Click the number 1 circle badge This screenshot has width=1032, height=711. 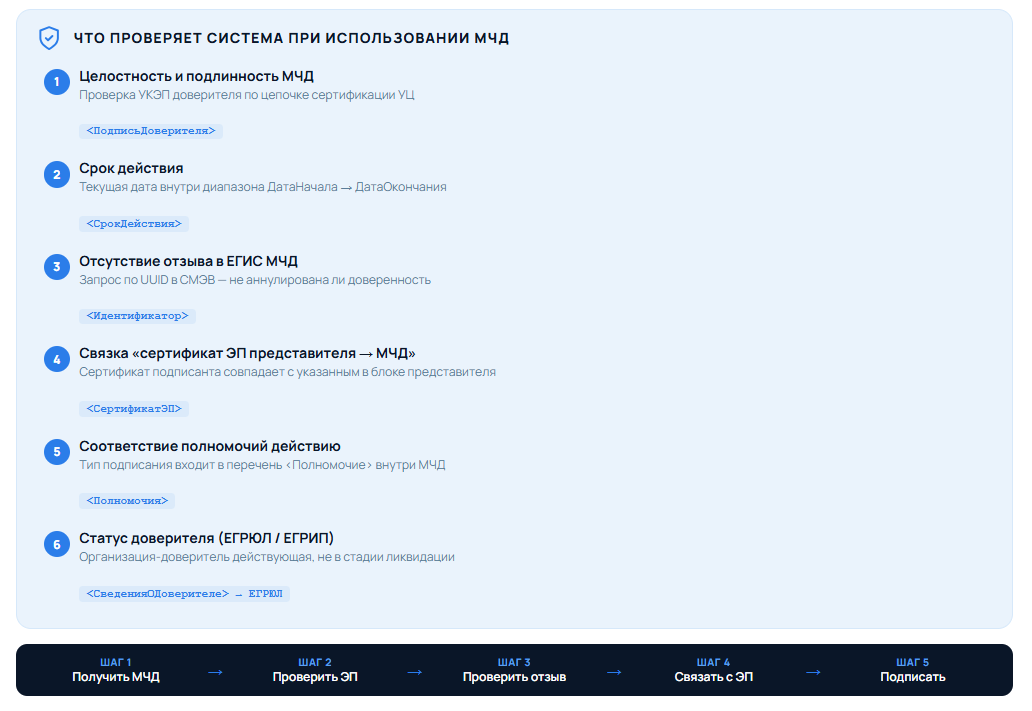pos(57,82)
